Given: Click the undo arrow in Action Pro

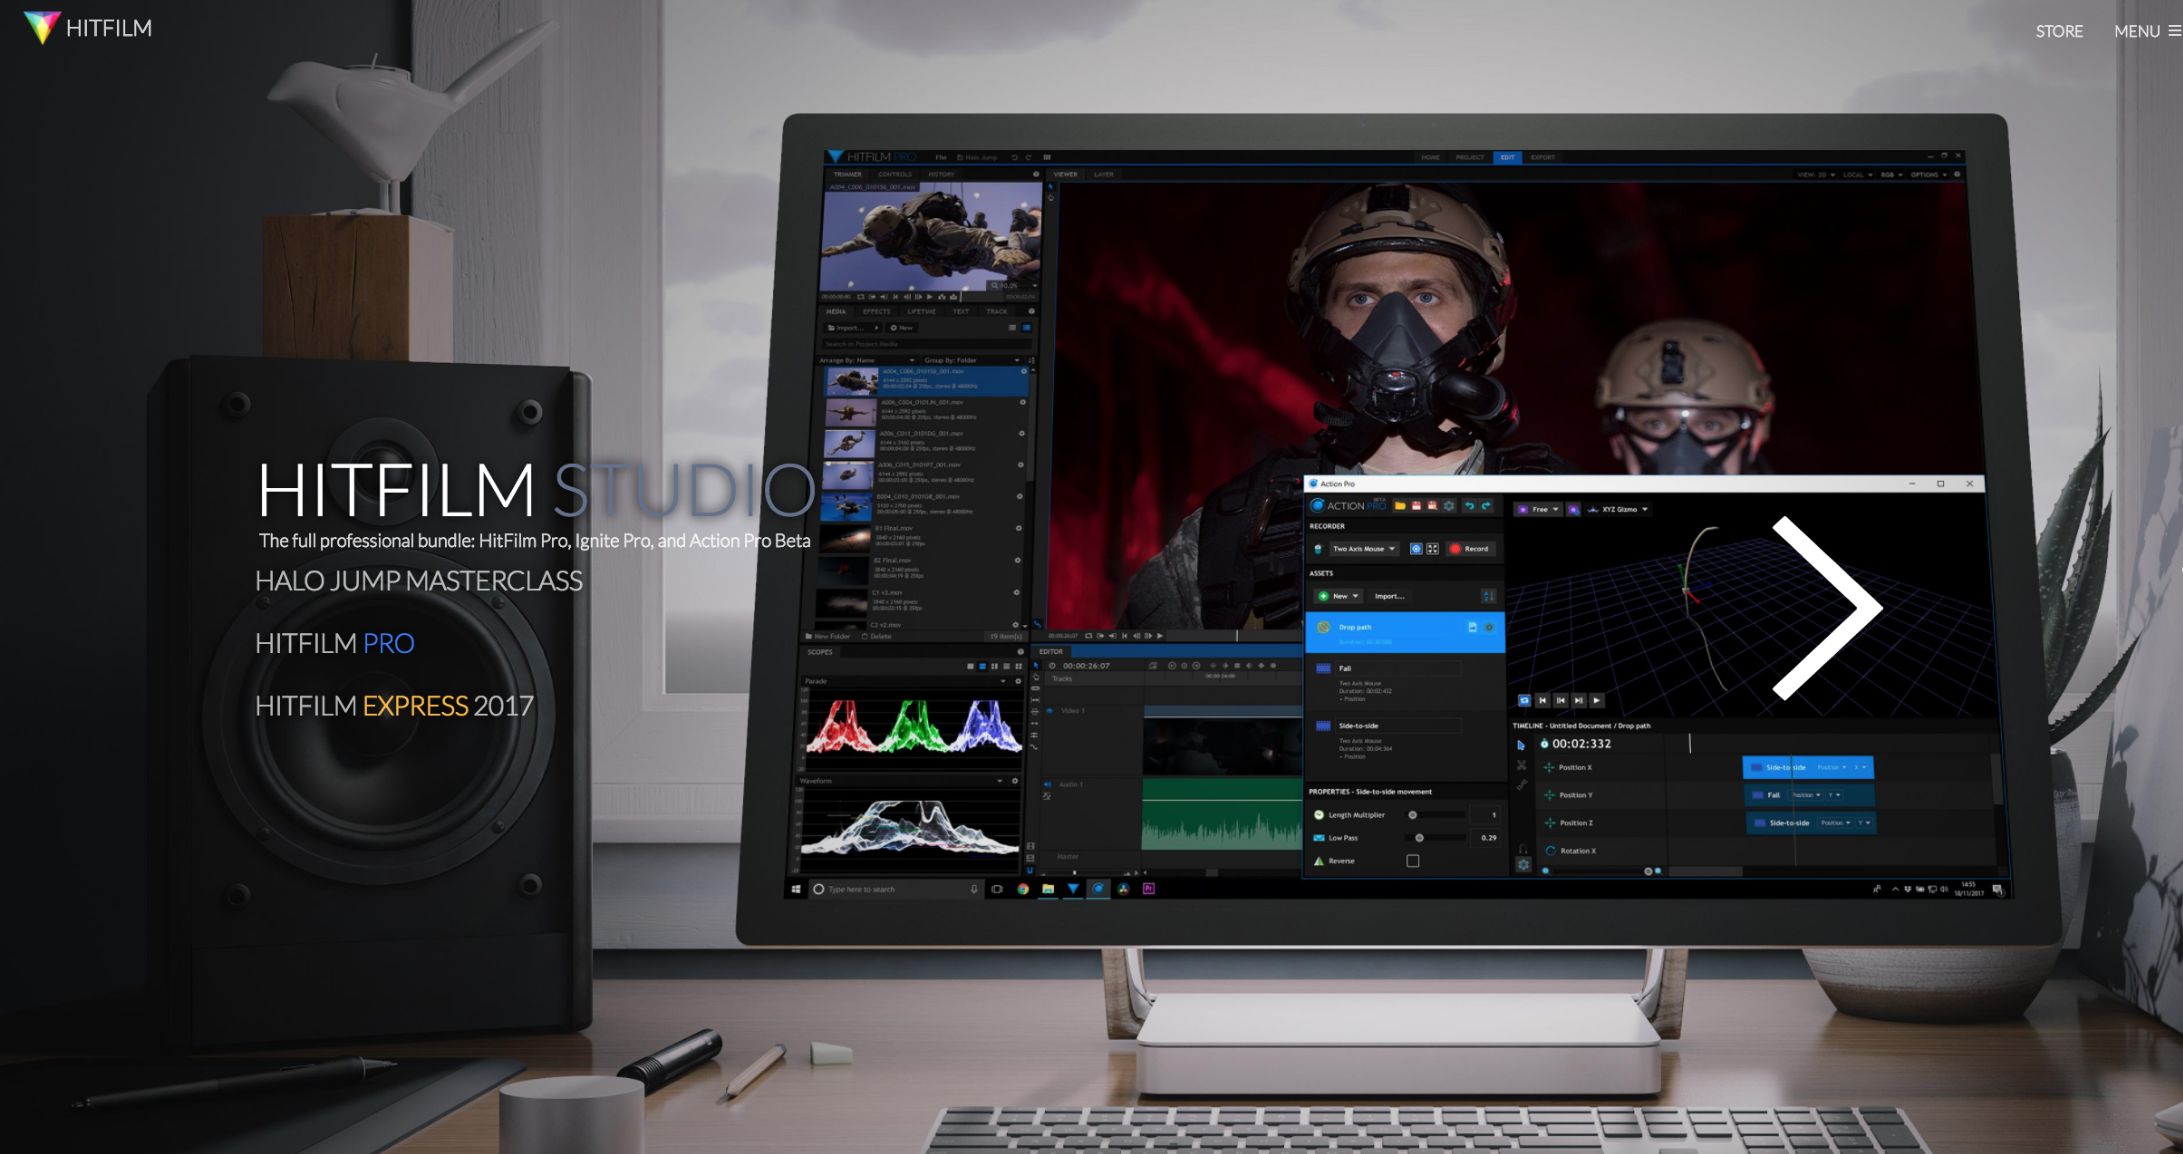Looking at the screenshot, I should tap(1469, 506).
